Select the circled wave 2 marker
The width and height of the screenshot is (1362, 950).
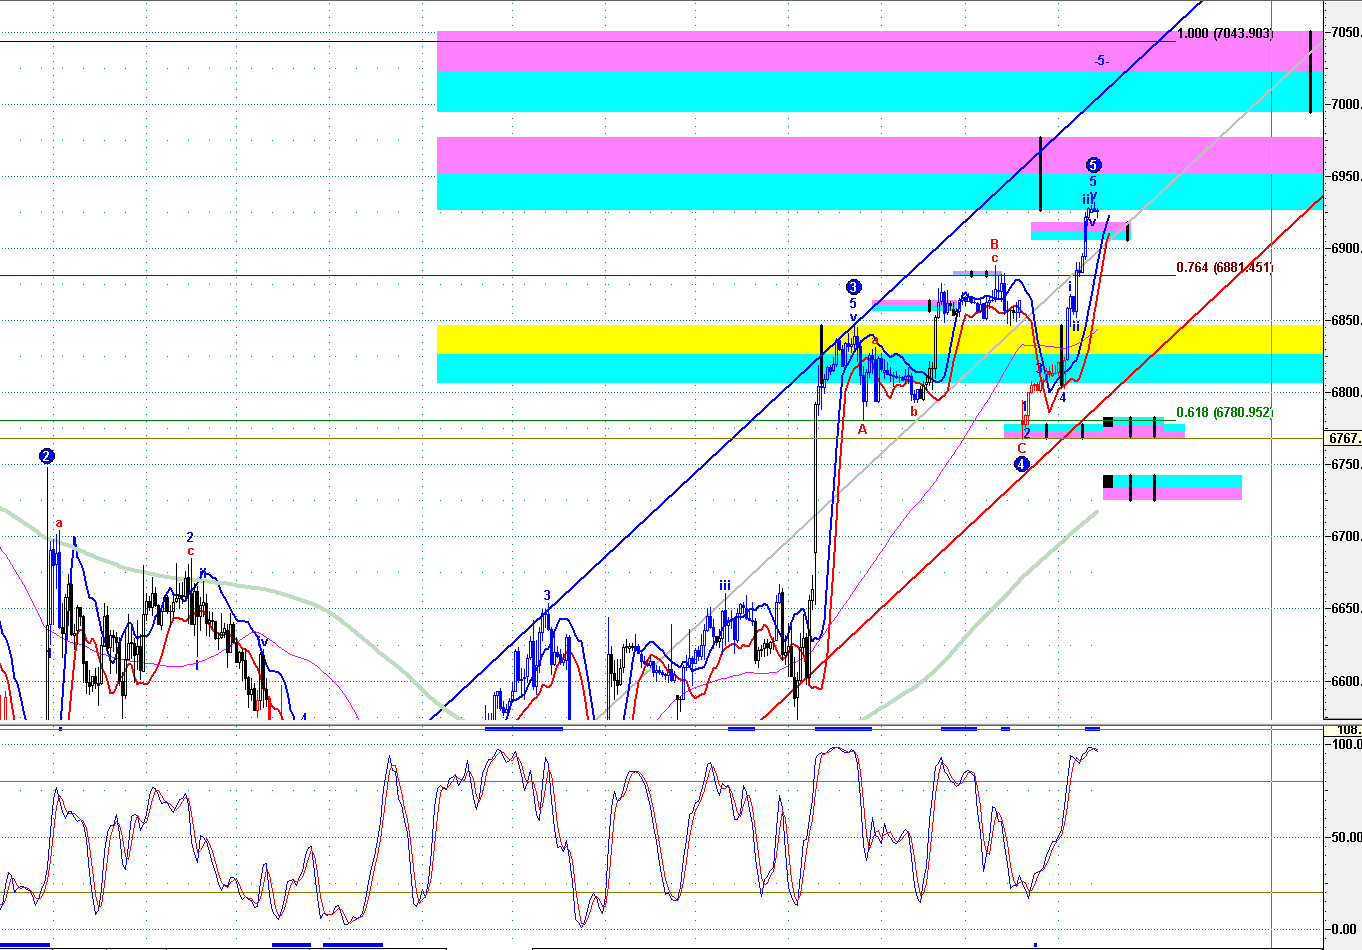point(47,456)
